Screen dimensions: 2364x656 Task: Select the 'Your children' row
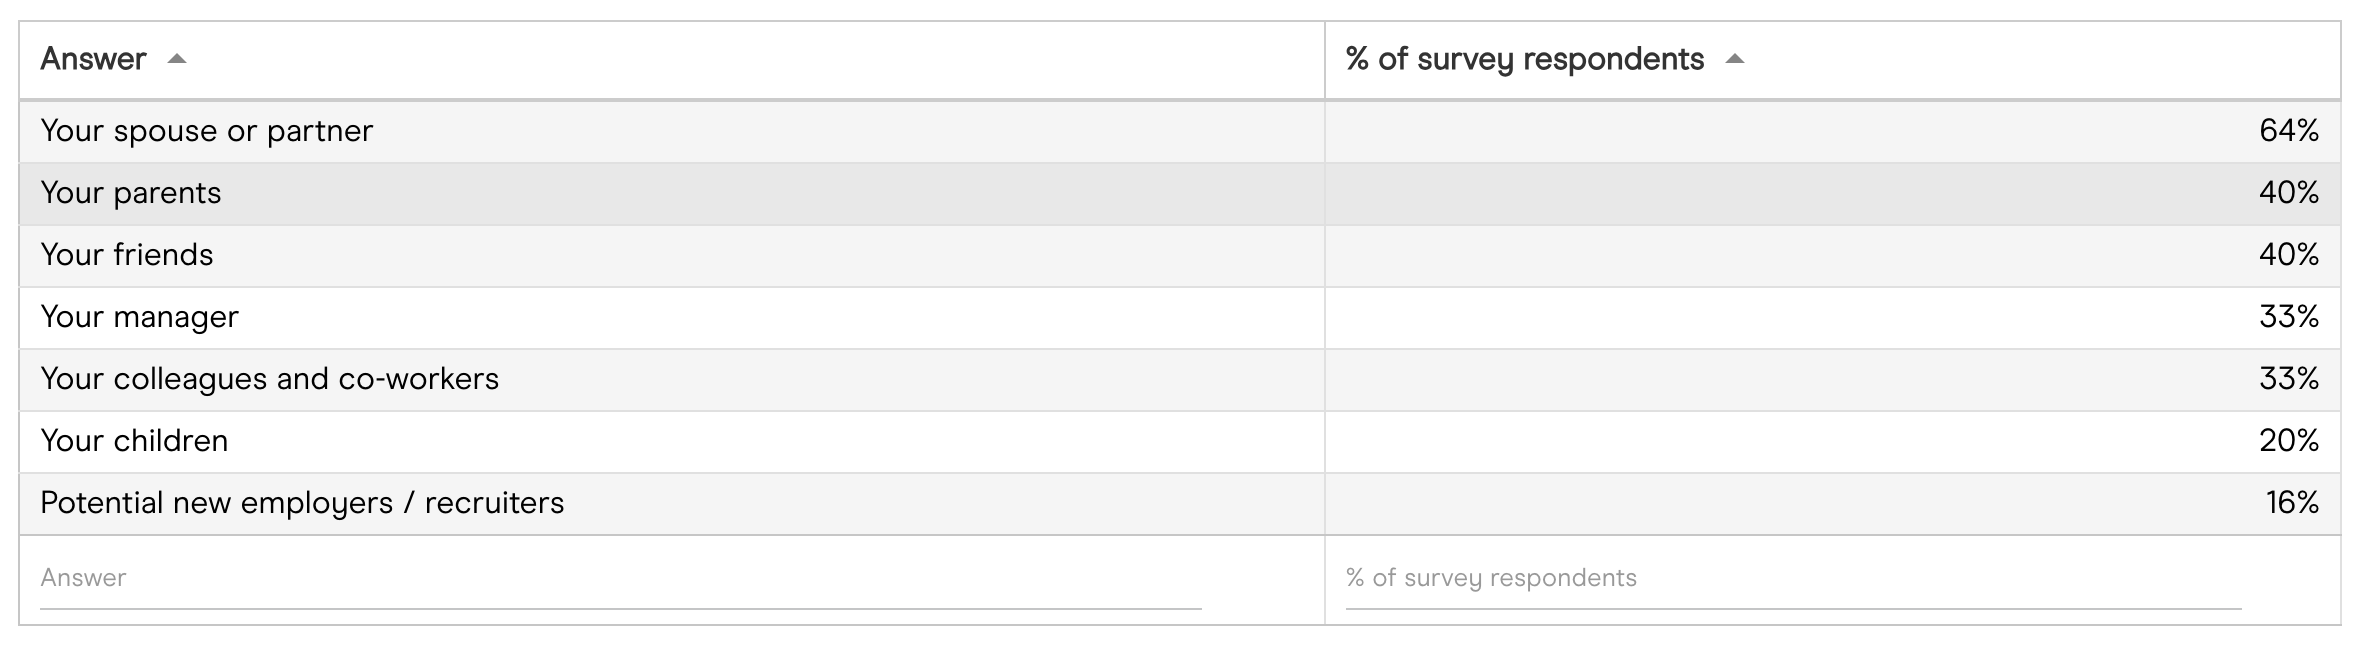click(135, 441)
